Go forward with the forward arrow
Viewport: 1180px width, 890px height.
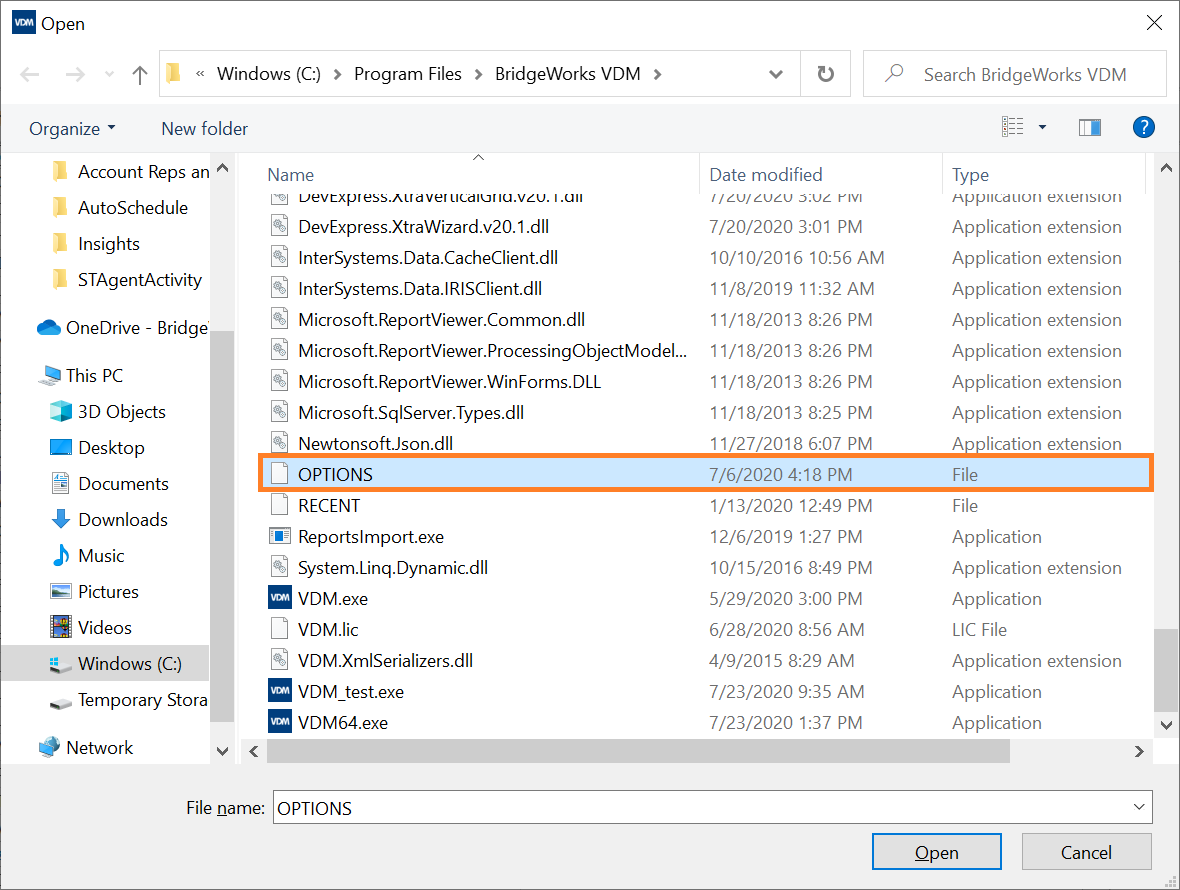[x=75, y=74]
